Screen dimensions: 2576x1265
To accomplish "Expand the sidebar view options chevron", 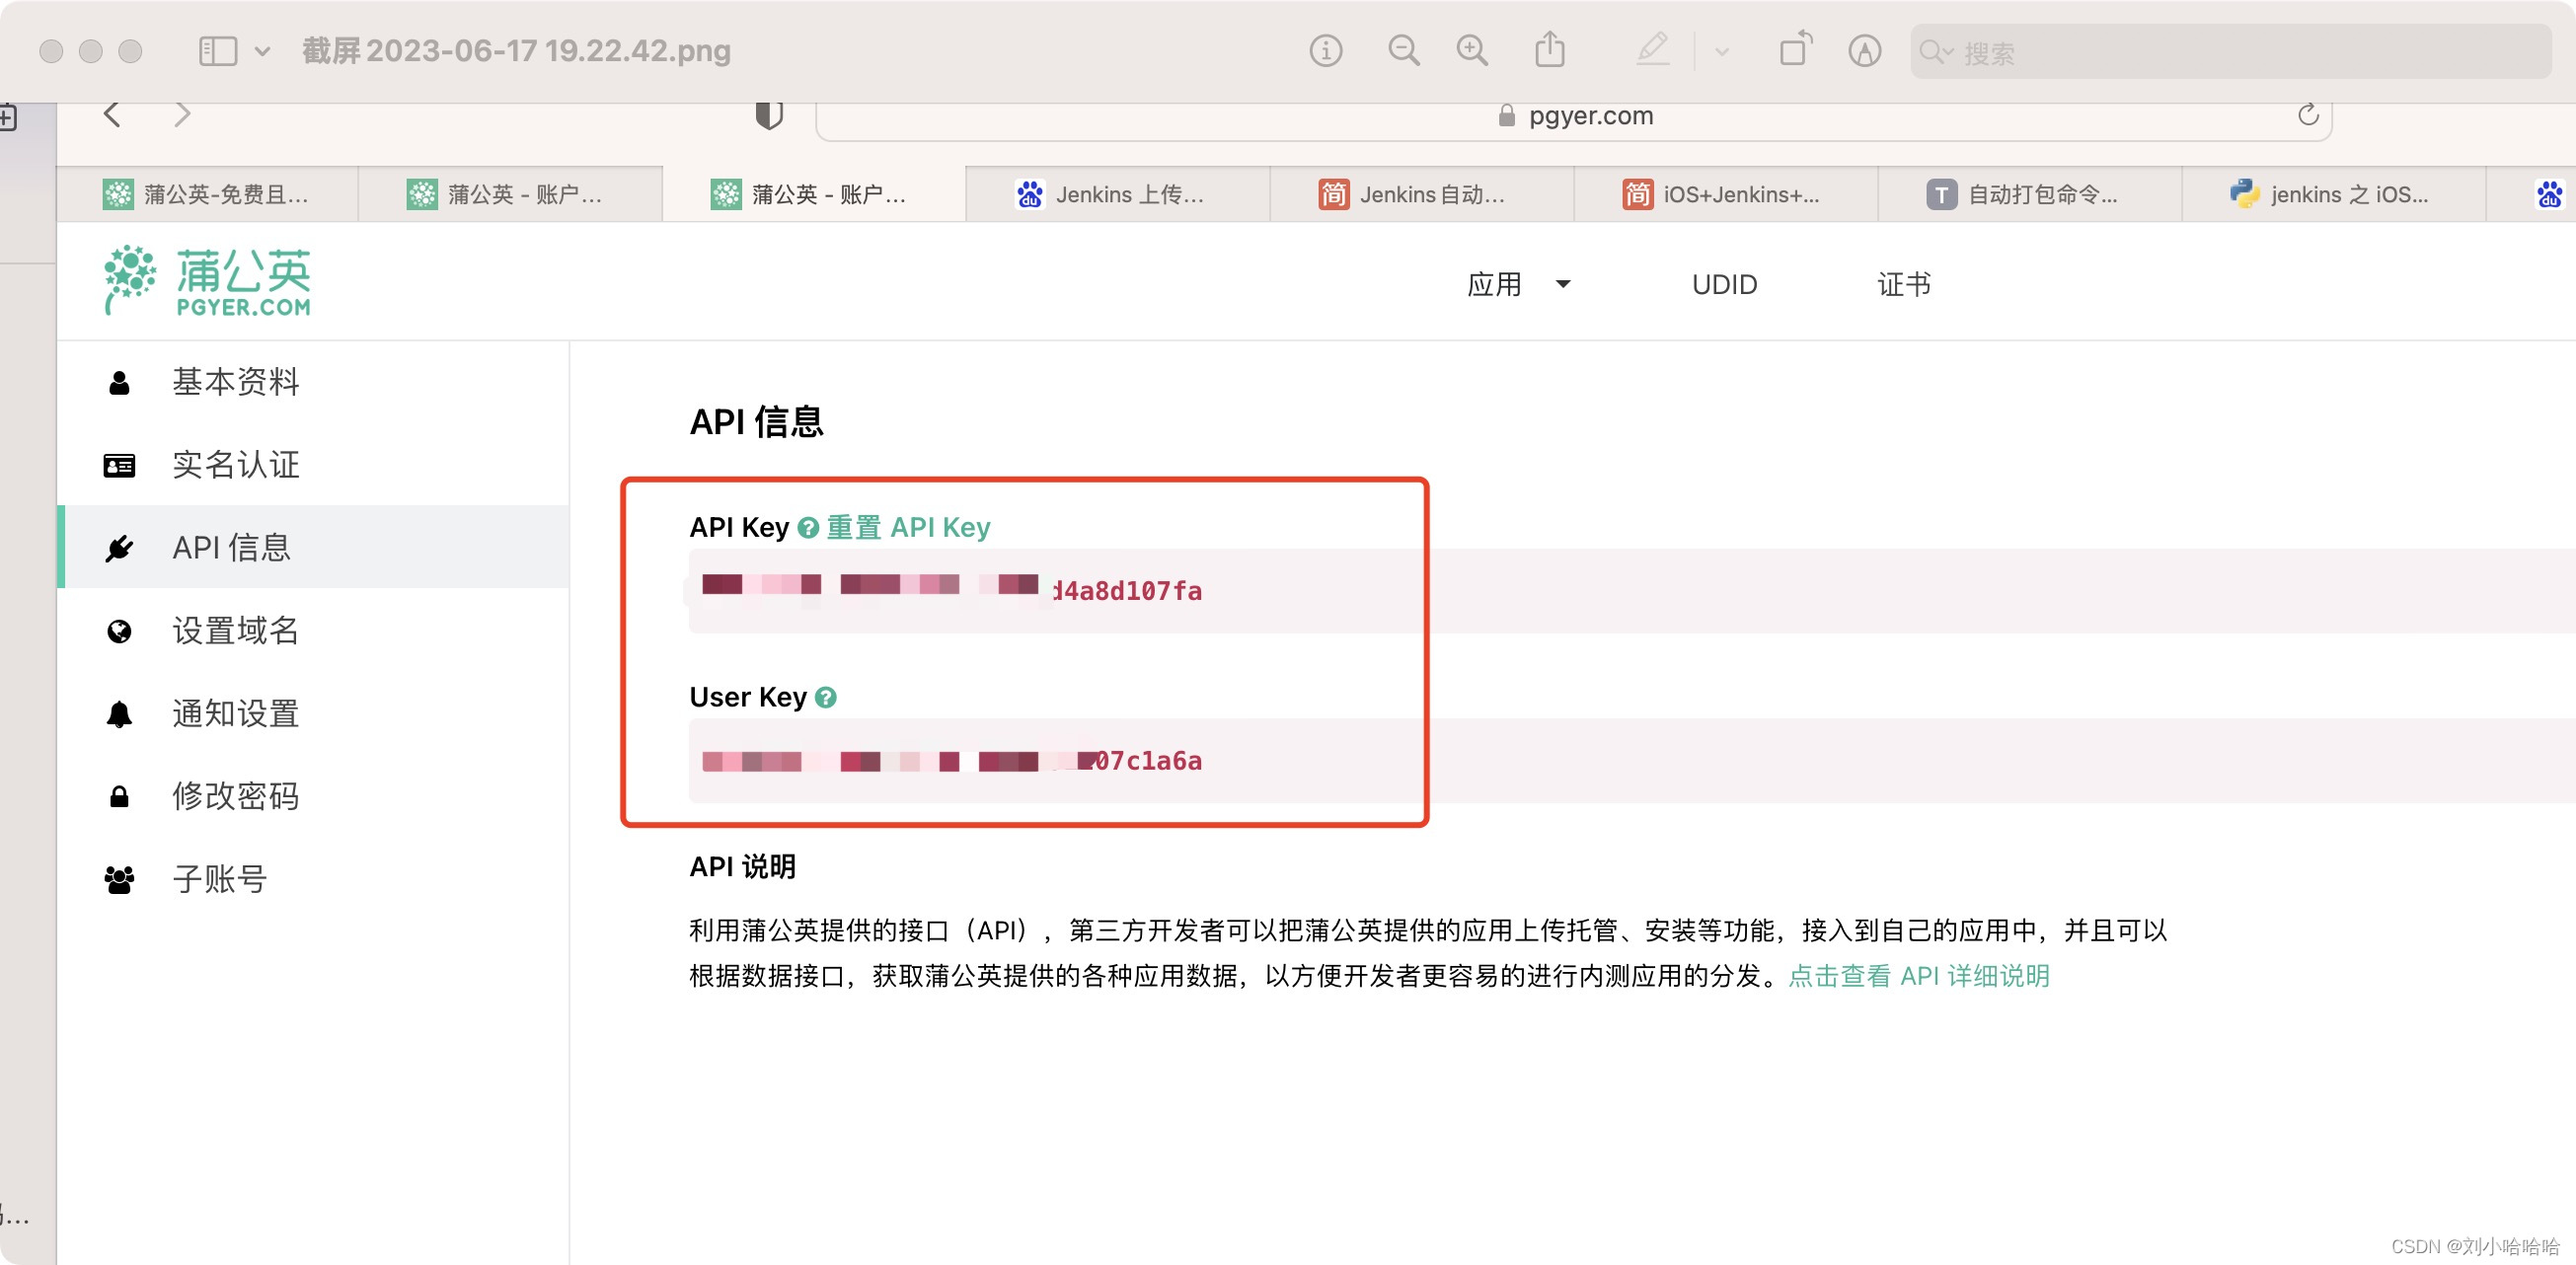I will 262,50.
